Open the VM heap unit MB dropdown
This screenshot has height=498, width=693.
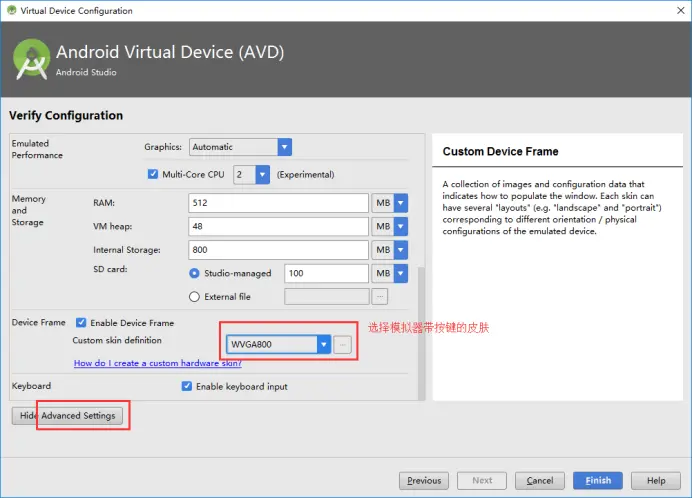coord(389,226)
